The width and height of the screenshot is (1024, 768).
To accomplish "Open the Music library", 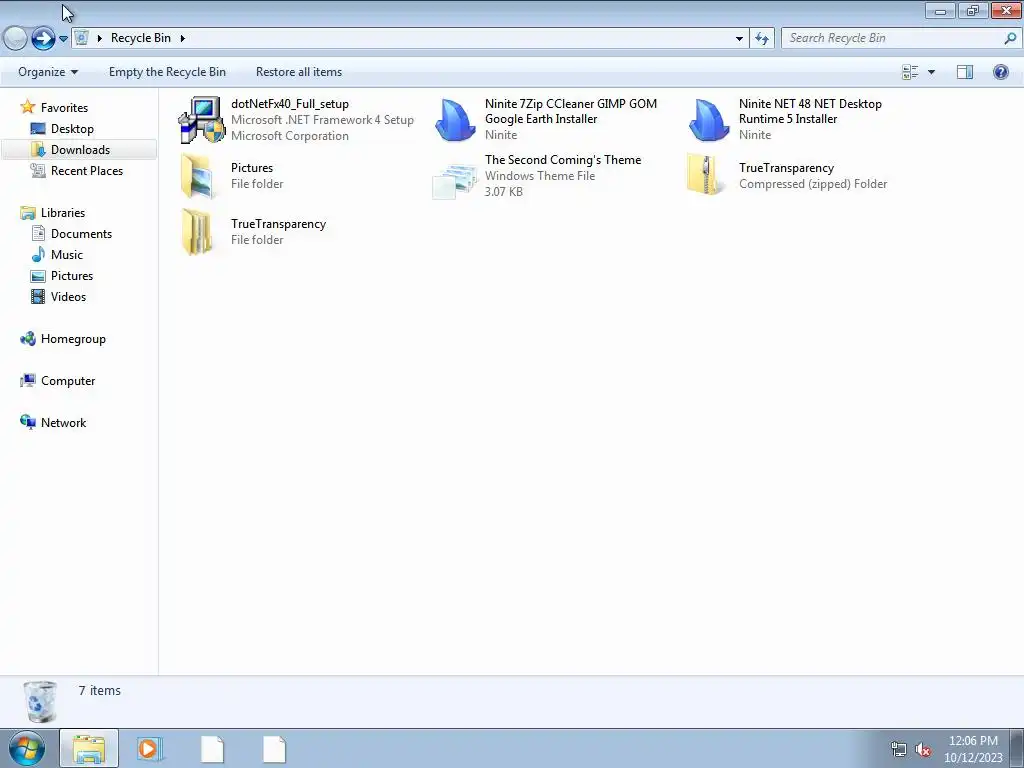I will pos(67,254).
